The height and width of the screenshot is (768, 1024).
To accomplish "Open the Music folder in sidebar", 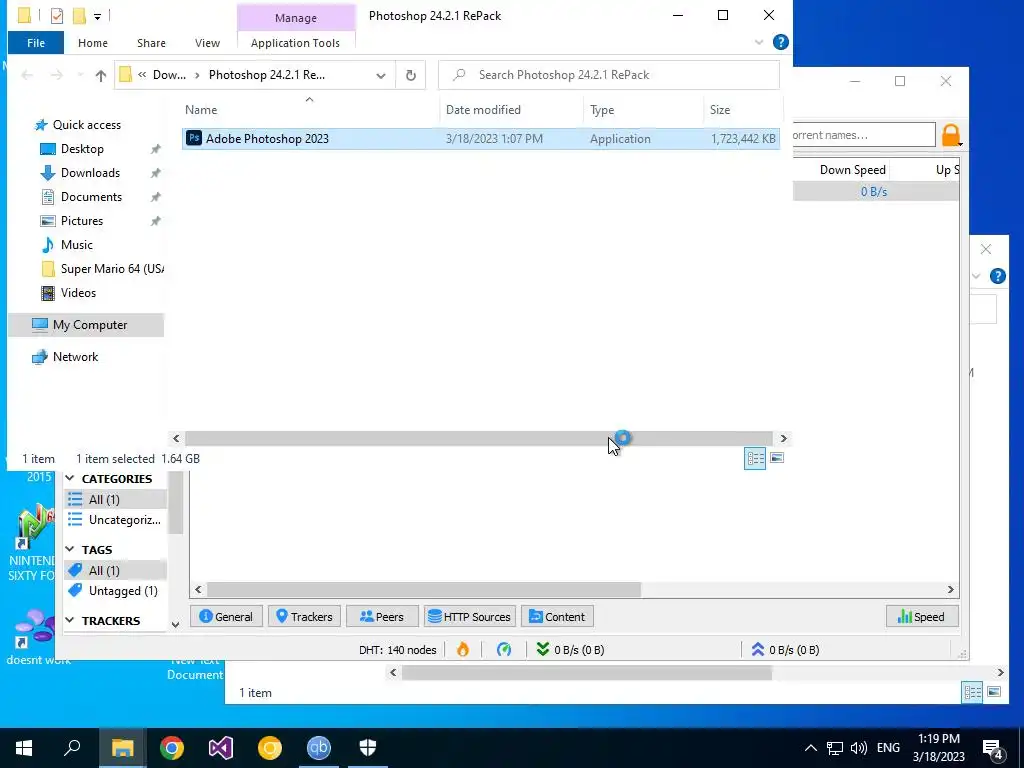I will [x=76, y=245].
